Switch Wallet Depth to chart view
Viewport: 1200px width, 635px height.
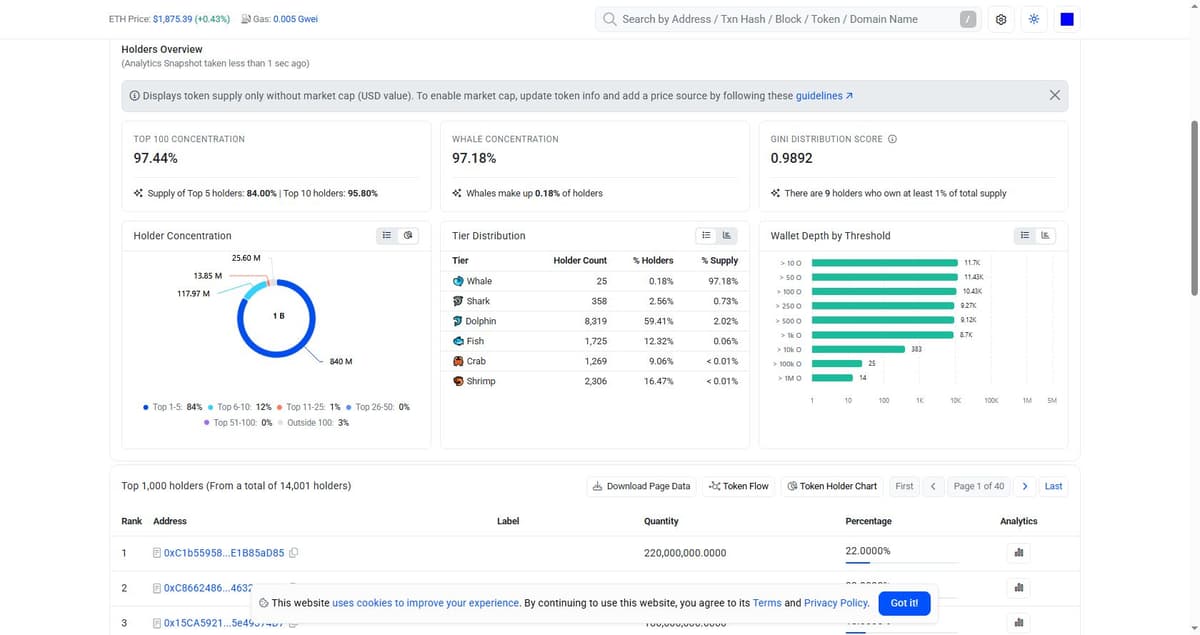click(x=1046, y=236)
